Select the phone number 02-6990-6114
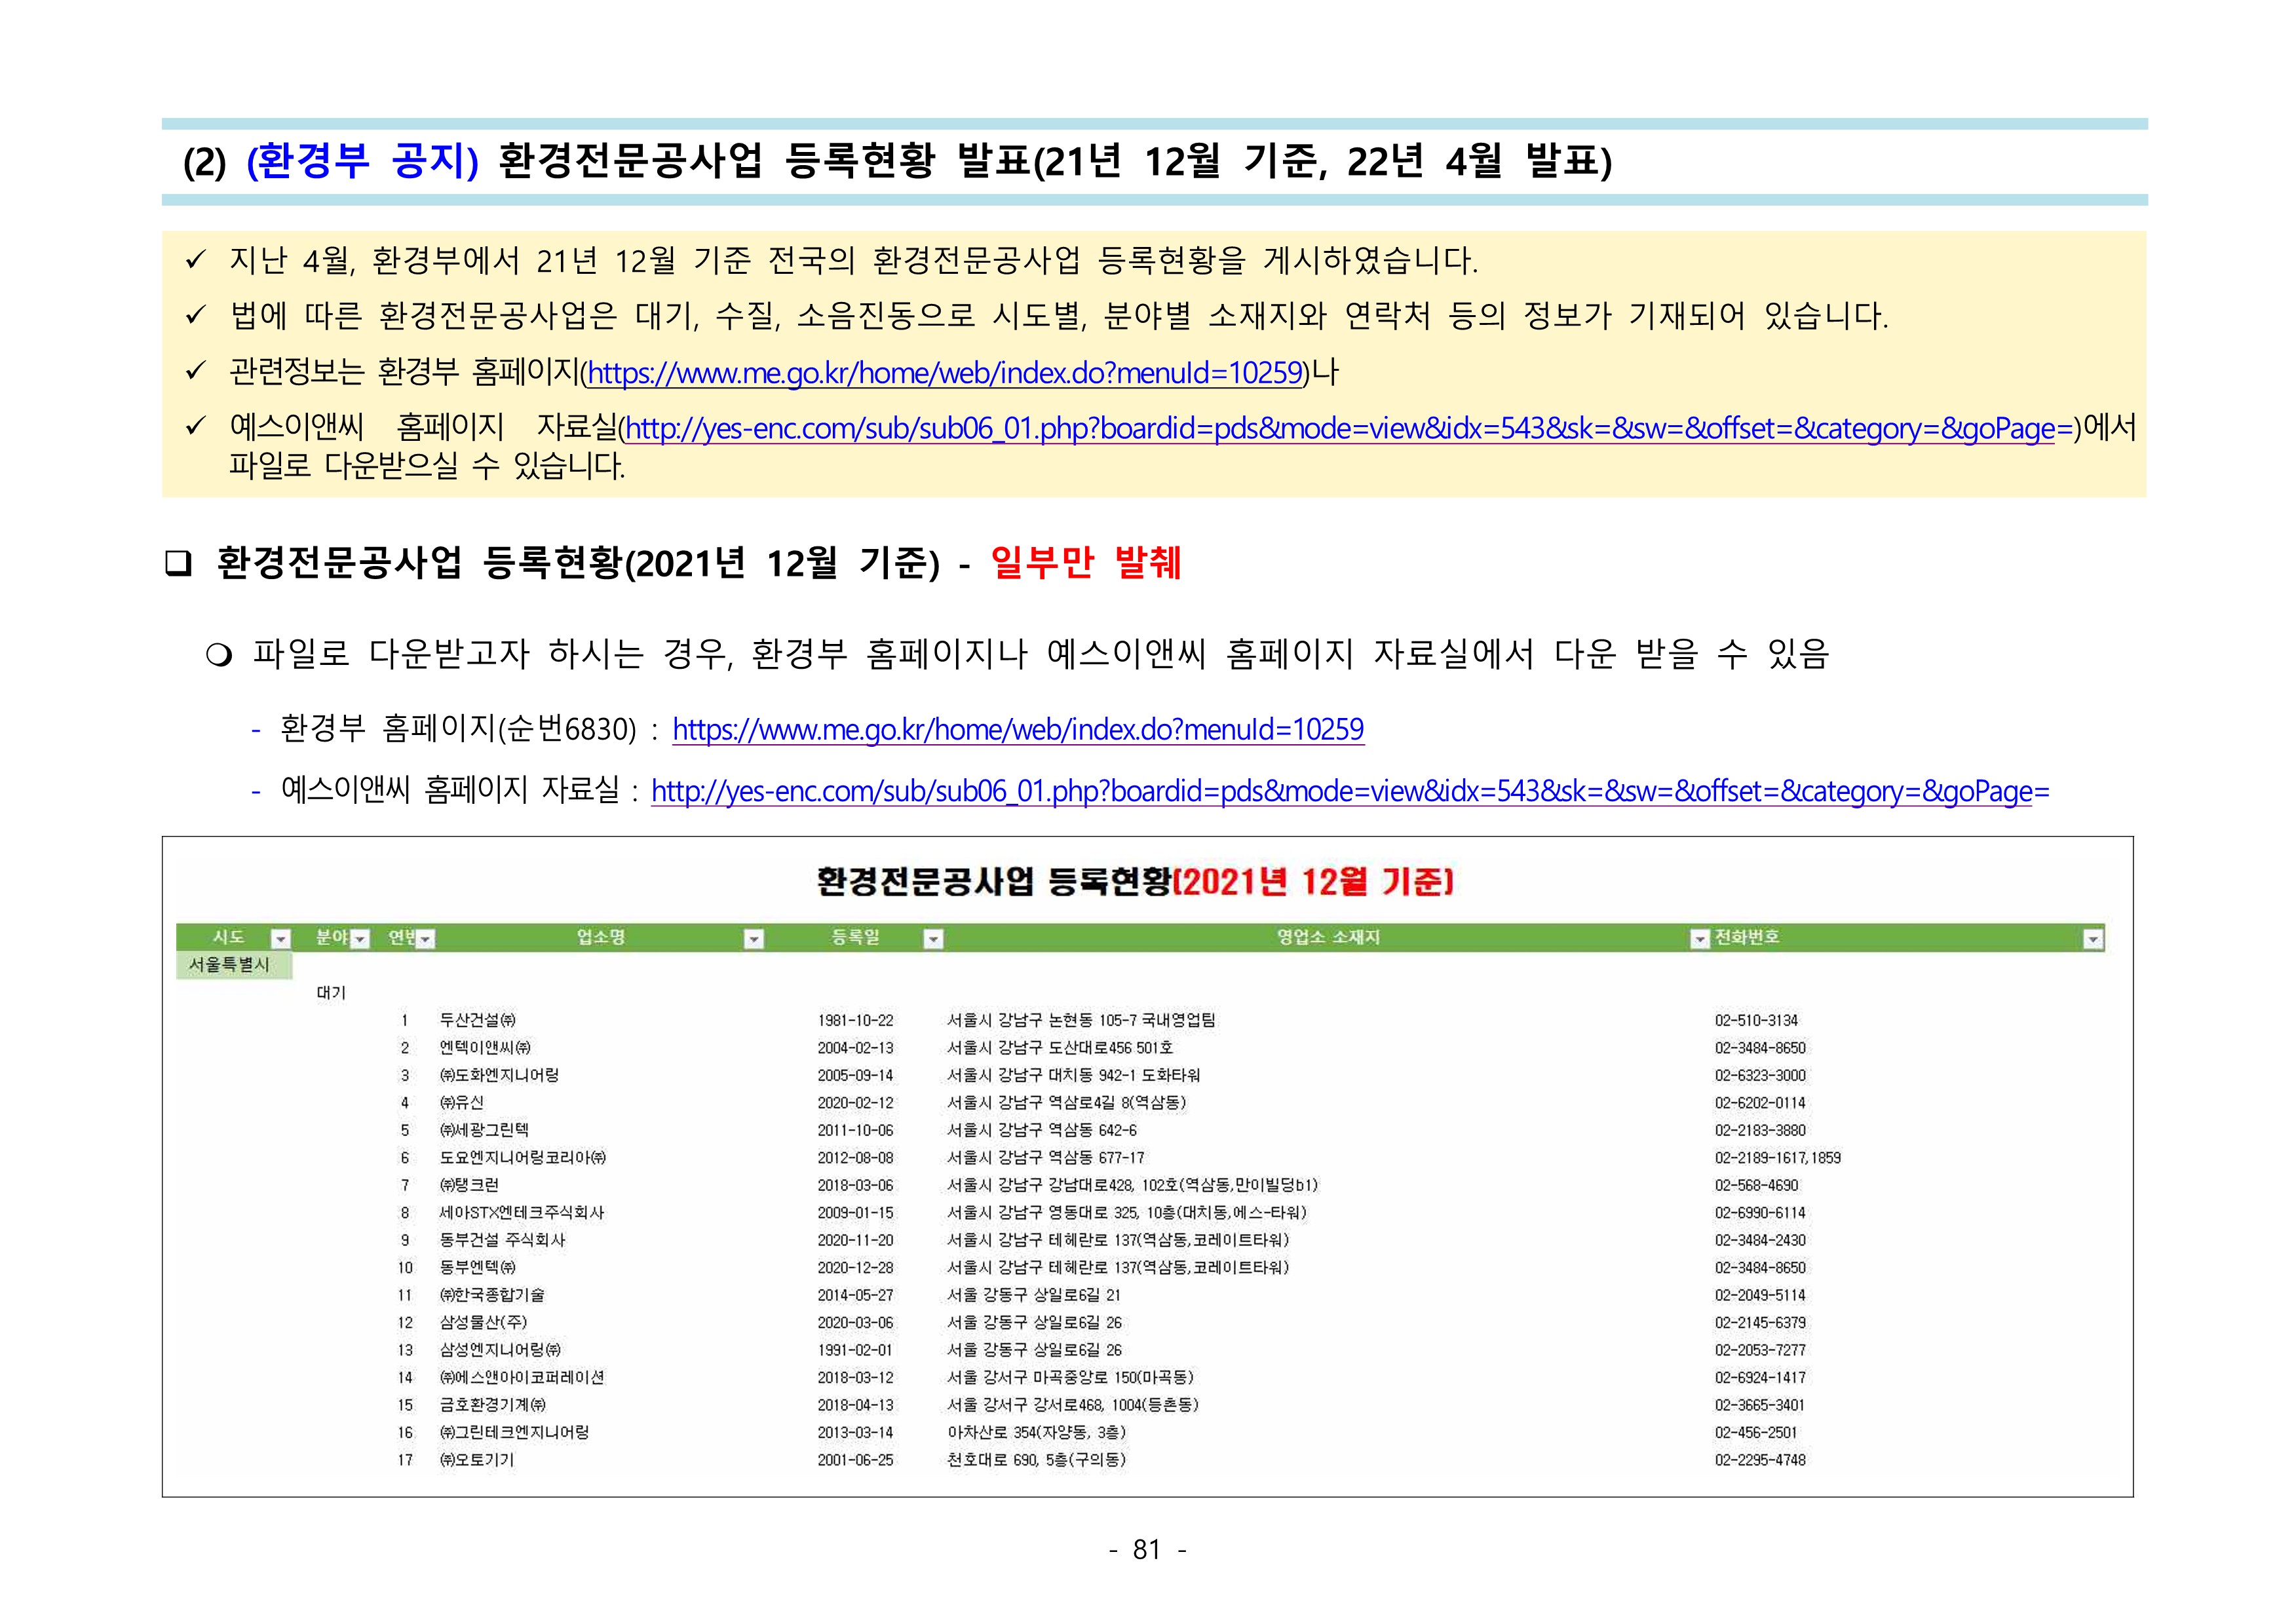This screenshot has width=2296, height=1624. (1760, 1213)
